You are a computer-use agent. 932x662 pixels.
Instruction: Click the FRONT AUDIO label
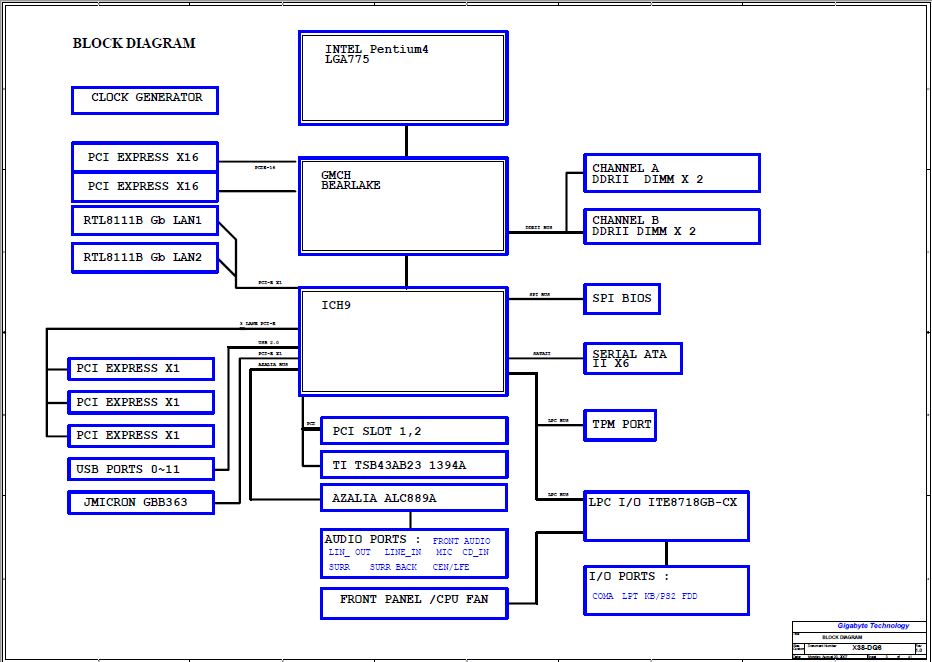click(462, 541)
